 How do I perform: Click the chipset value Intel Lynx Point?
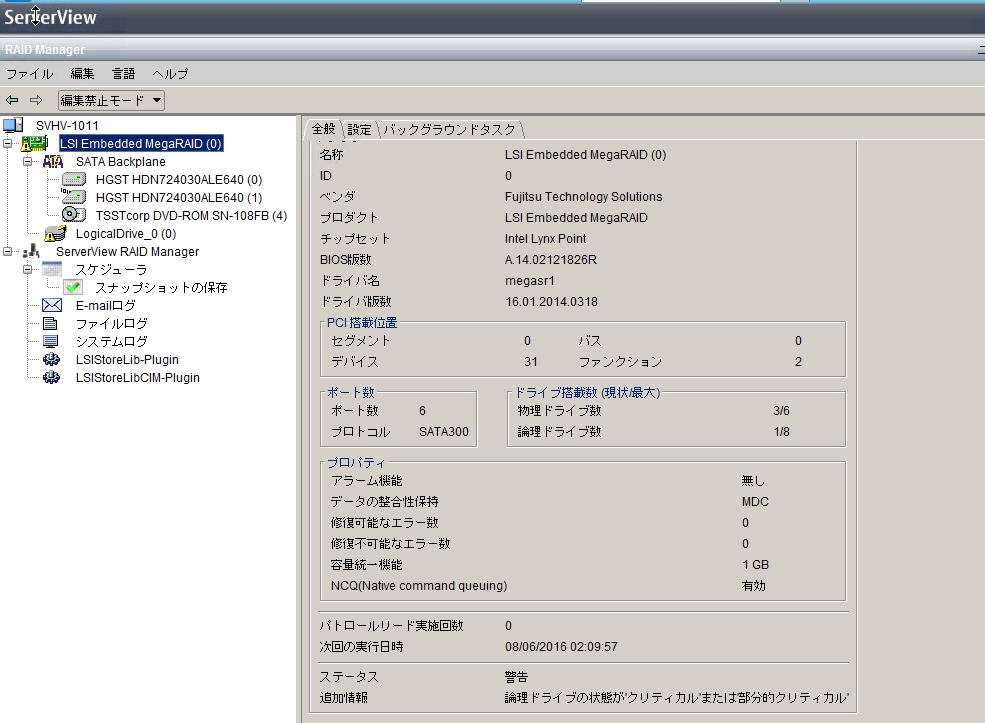pyautogui.click(x=545, y=239)
